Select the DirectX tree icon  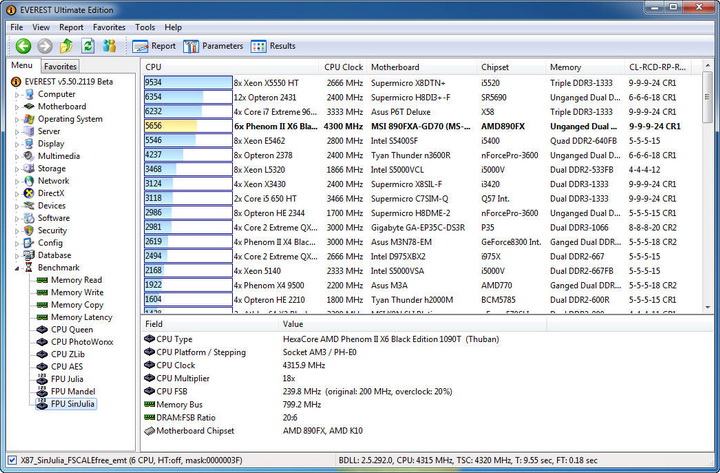coord(29,193)
